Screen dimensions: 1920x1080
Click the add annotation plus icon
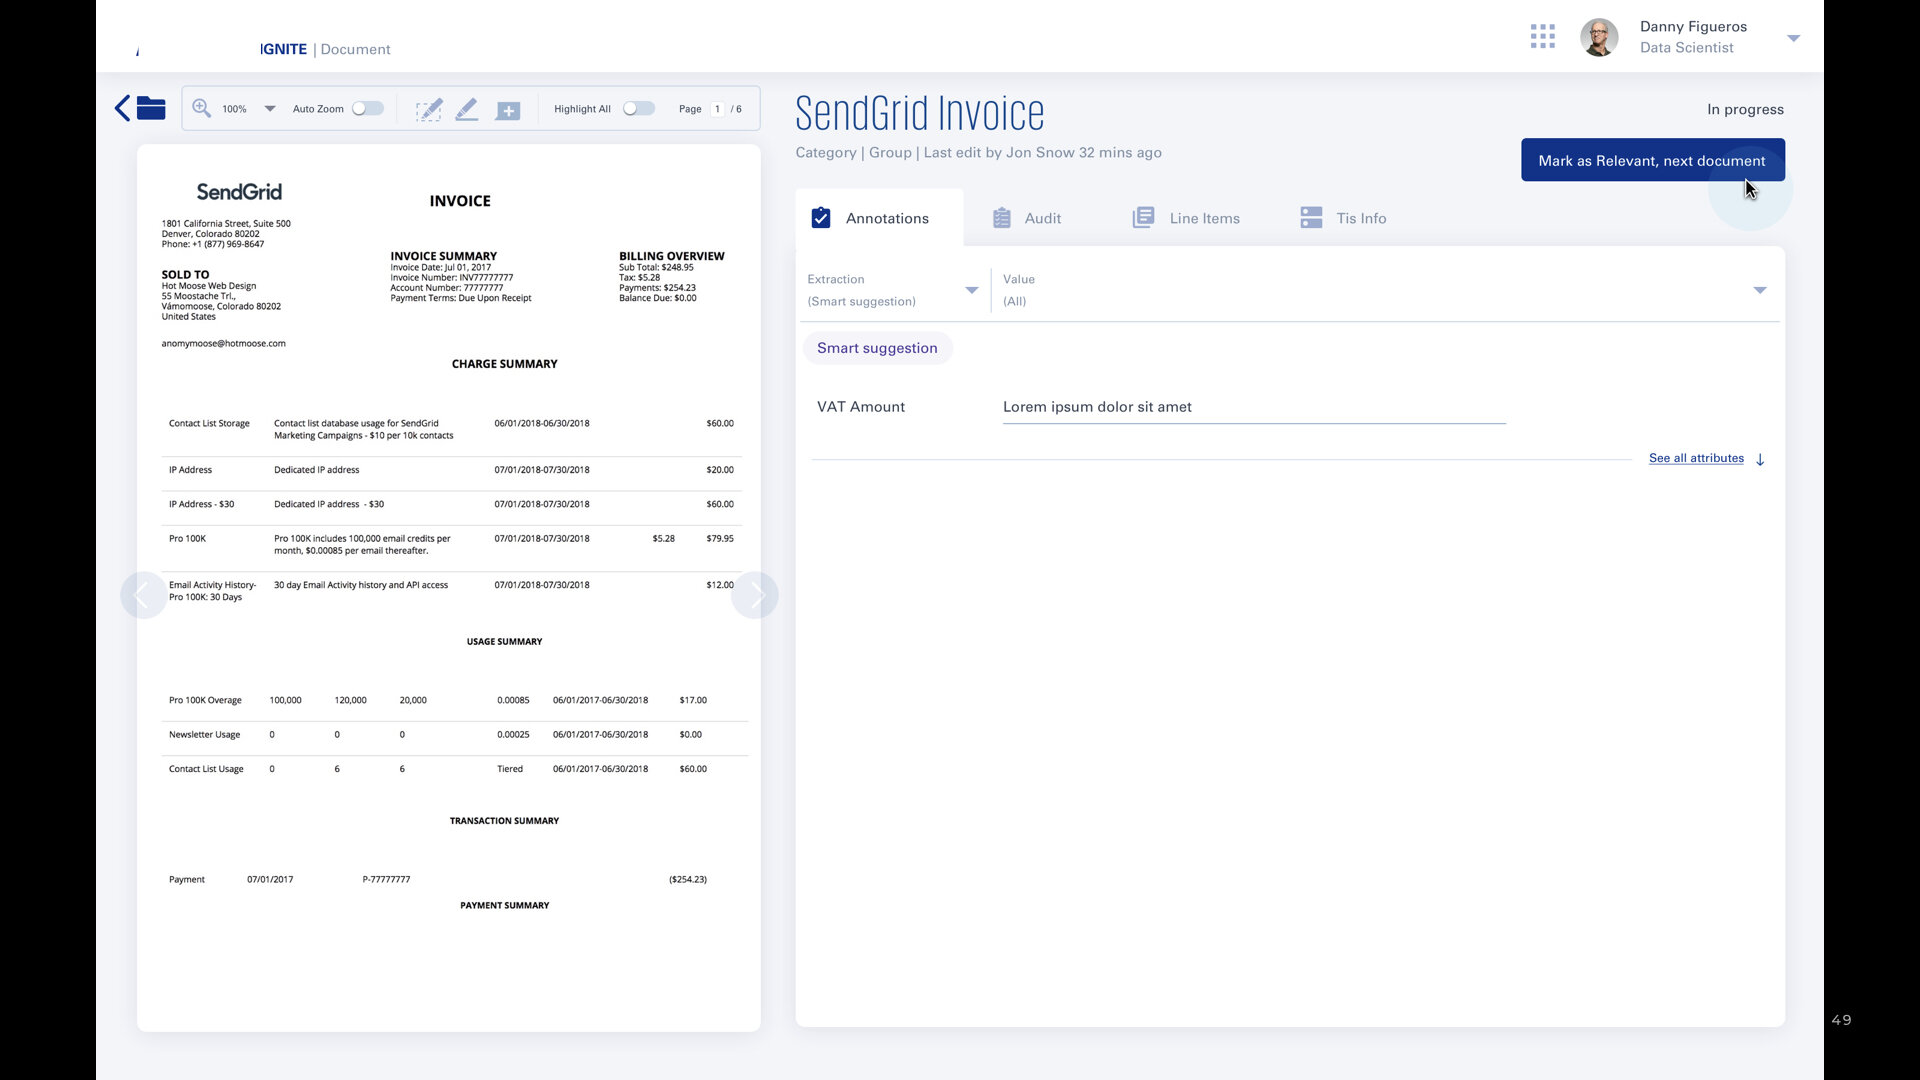click(508, 111)
